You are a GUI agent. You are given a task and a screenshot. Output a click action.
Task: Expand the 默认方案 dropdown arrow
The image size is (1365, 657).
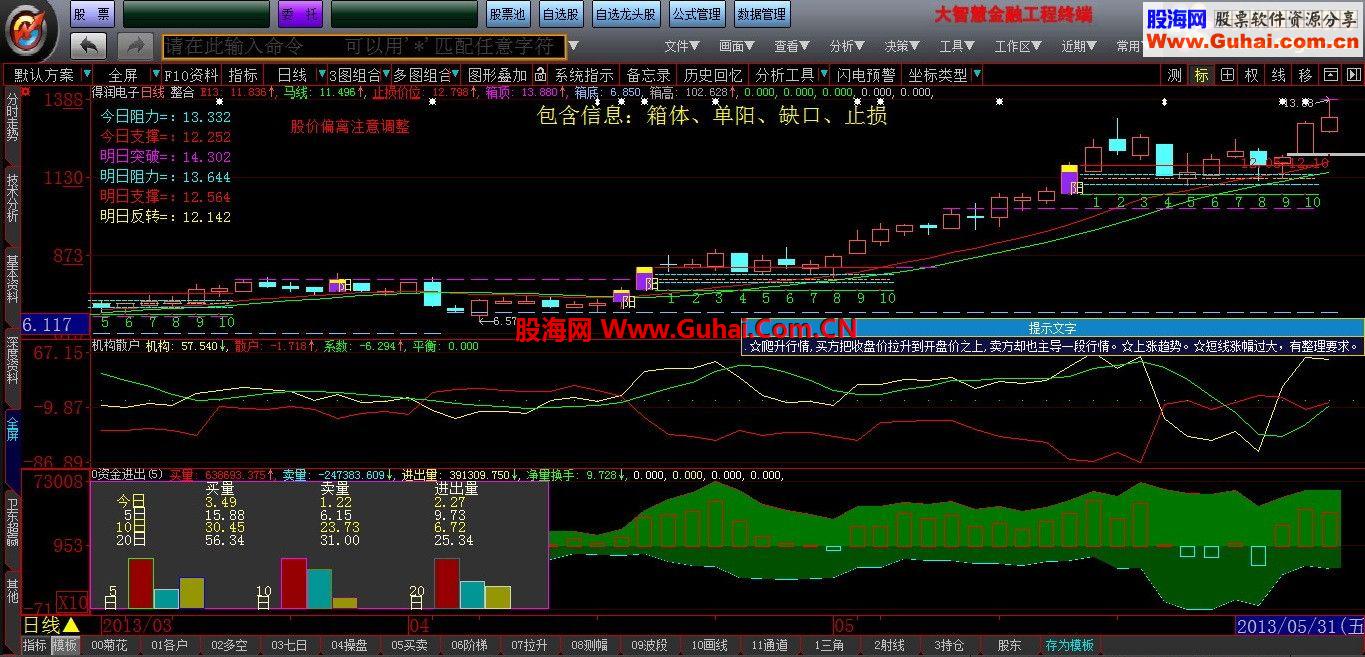coord(87,75)
